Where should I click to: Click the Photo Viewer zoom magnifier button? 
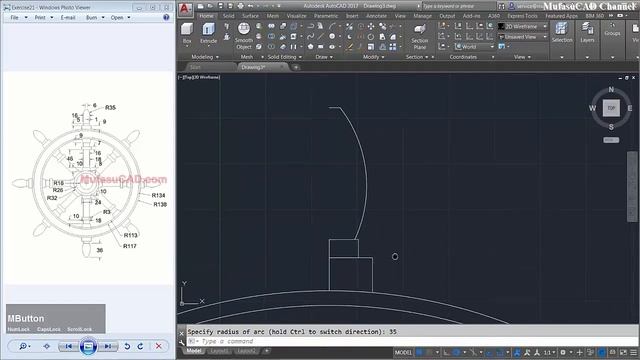click(x=24, y=346)
